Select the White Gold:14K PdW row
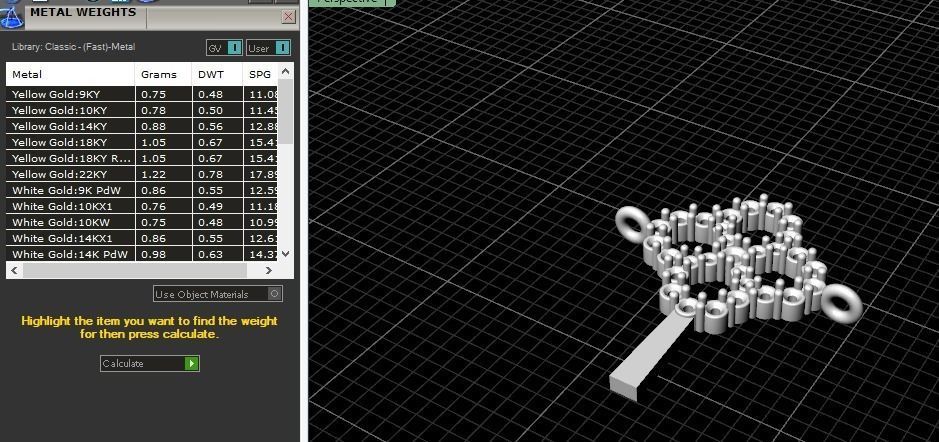The image size is (939, 442). click(x=143, y=254)
